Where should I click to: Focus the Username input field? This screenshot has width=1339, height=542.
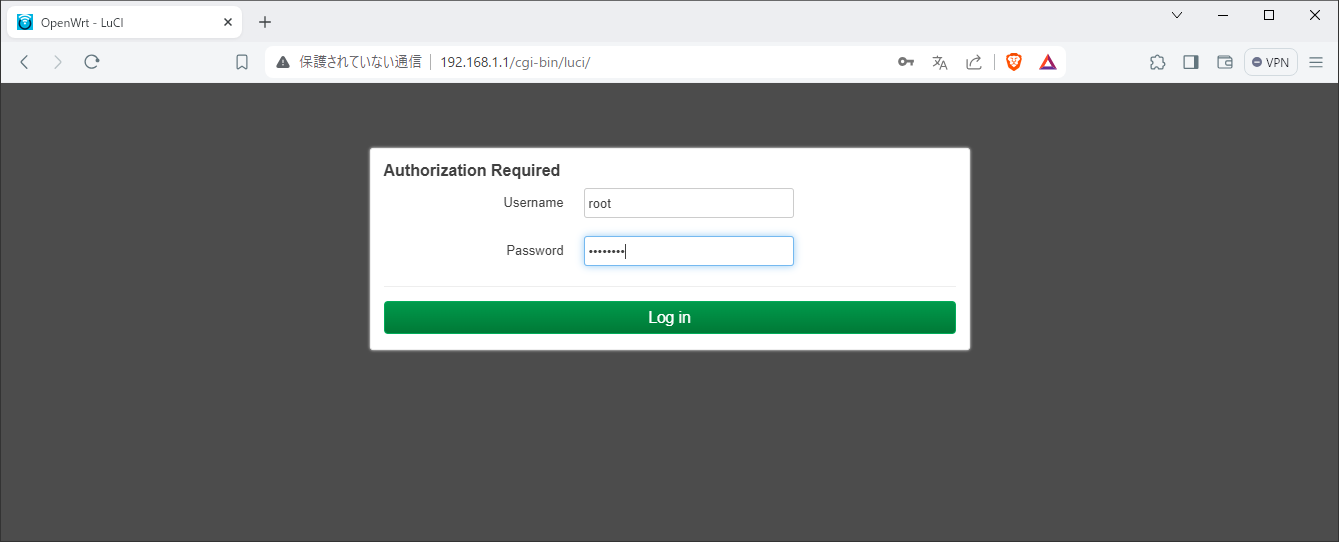coord(688,203)
